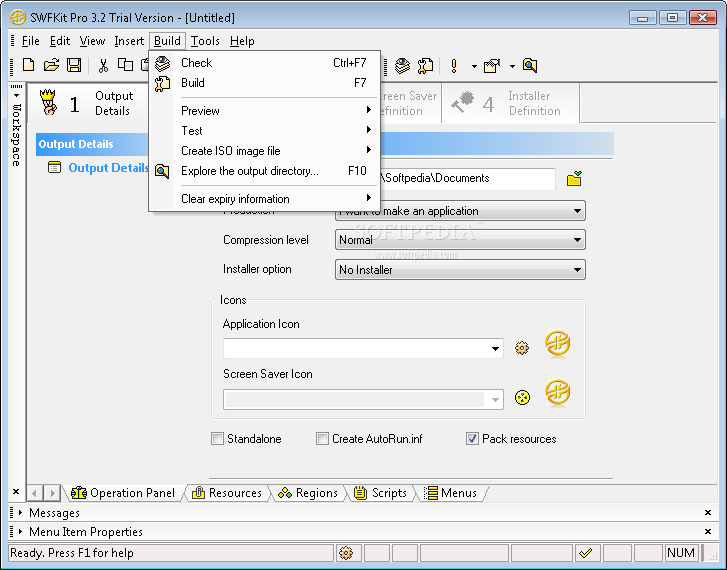The width and height of the screenshot is (727, 570).
Task: Open the File menu
Action: coord(31,41)
